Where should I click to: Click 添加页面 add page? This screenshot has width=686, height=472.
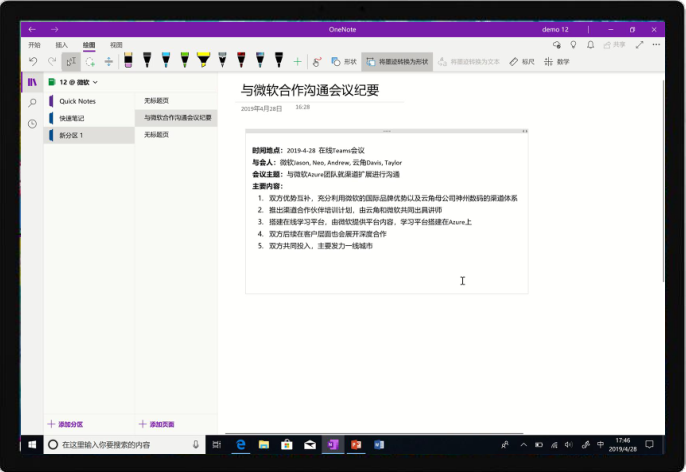(x=157, y=424)
